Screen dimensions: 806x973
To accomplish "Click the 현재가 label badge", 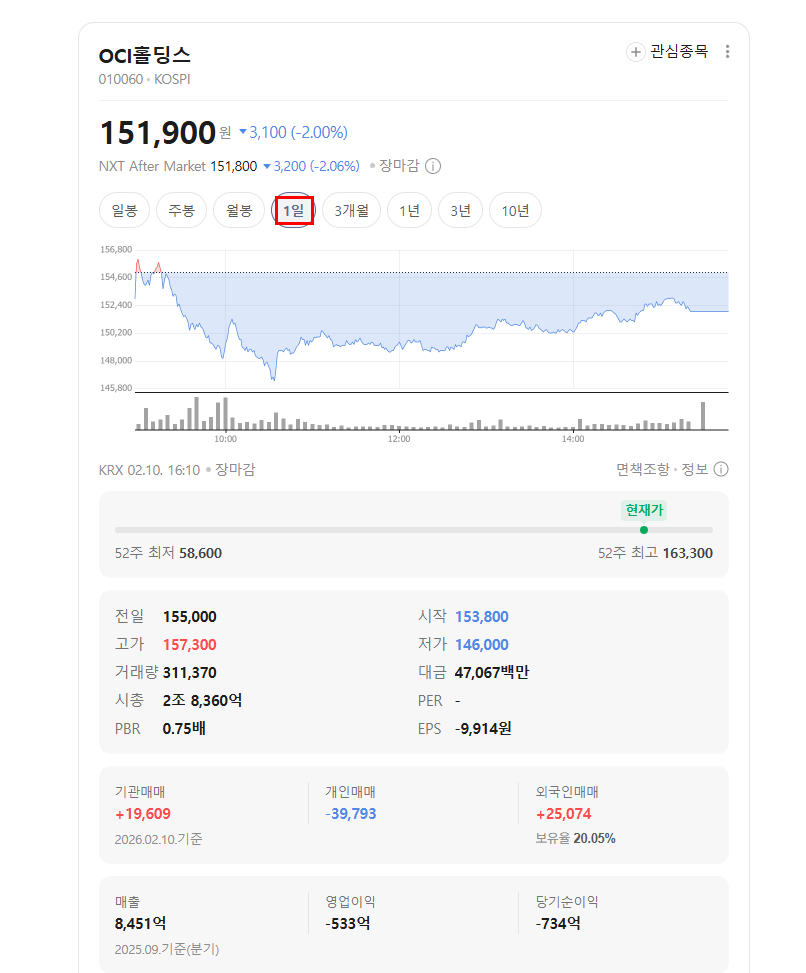I will [644, 510].
